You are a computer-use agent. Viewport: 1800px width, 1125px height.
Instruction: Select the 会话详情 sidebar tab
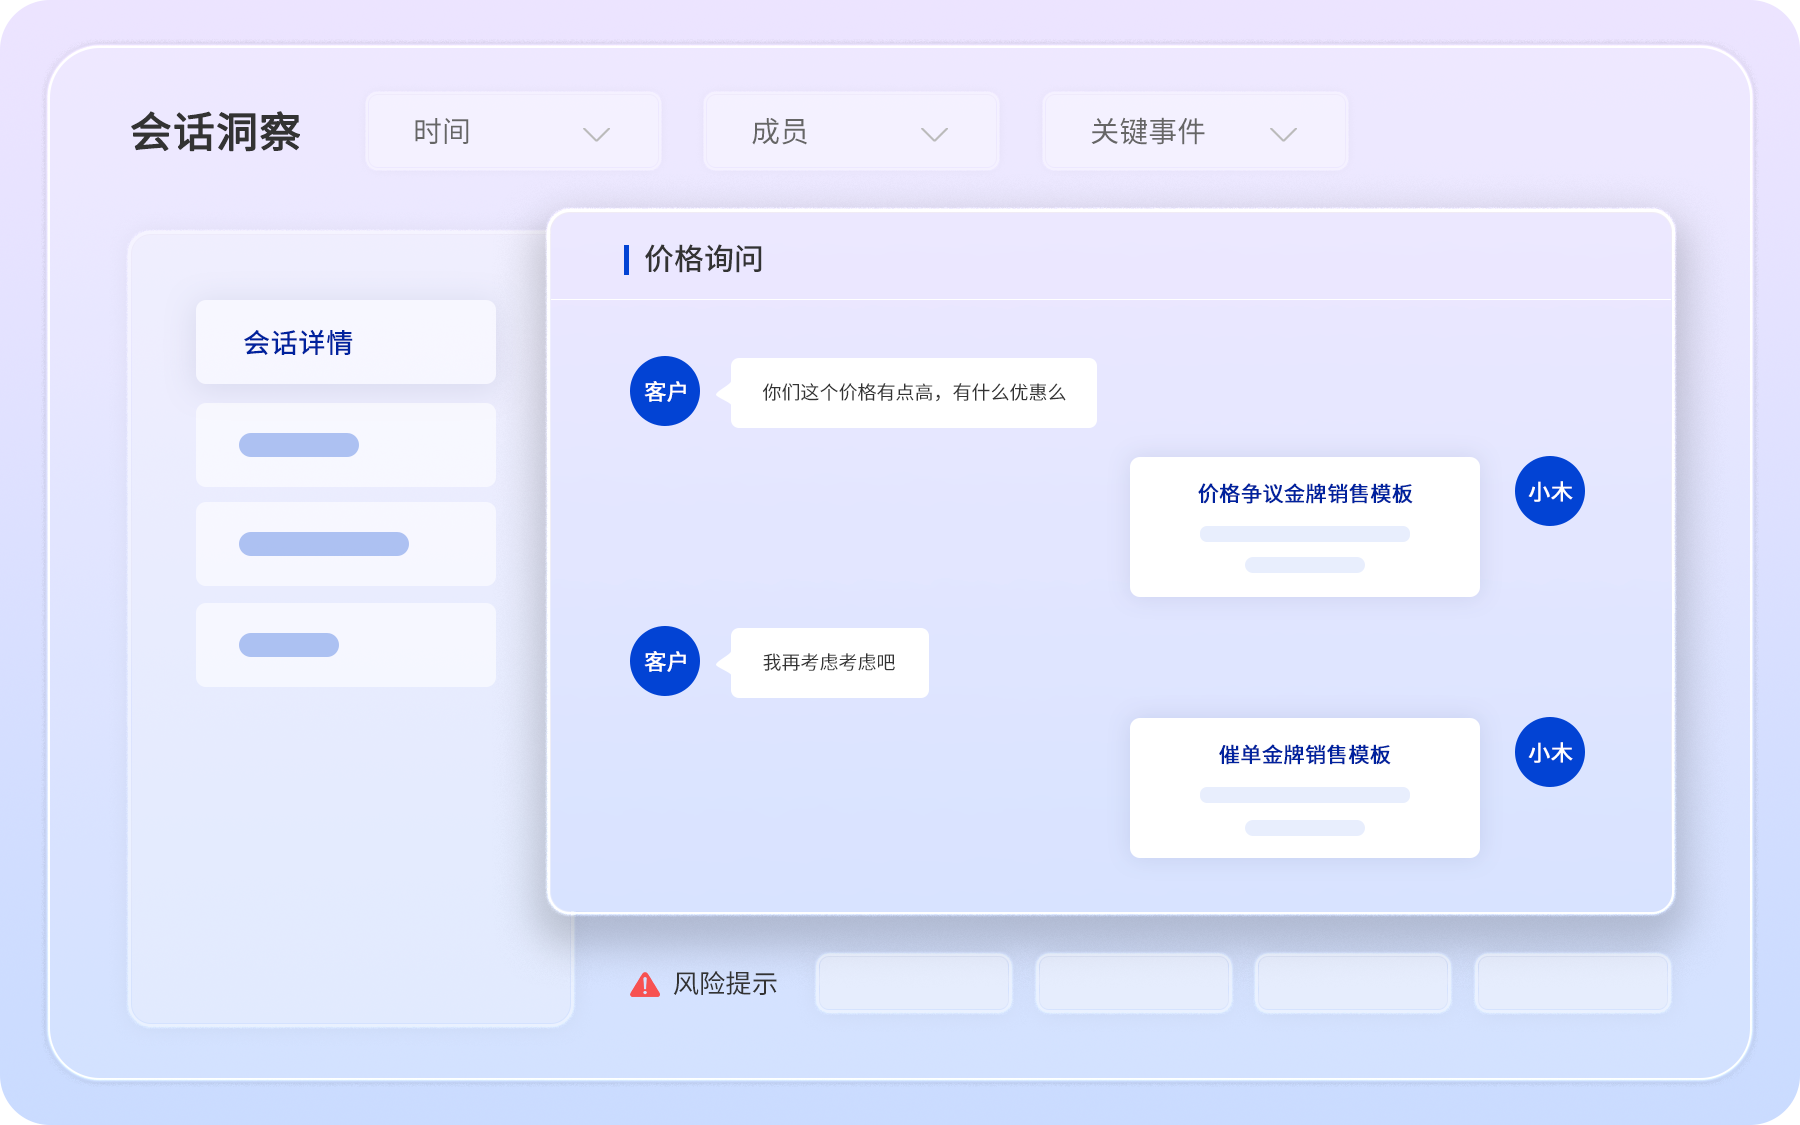(x=346, y=342)
